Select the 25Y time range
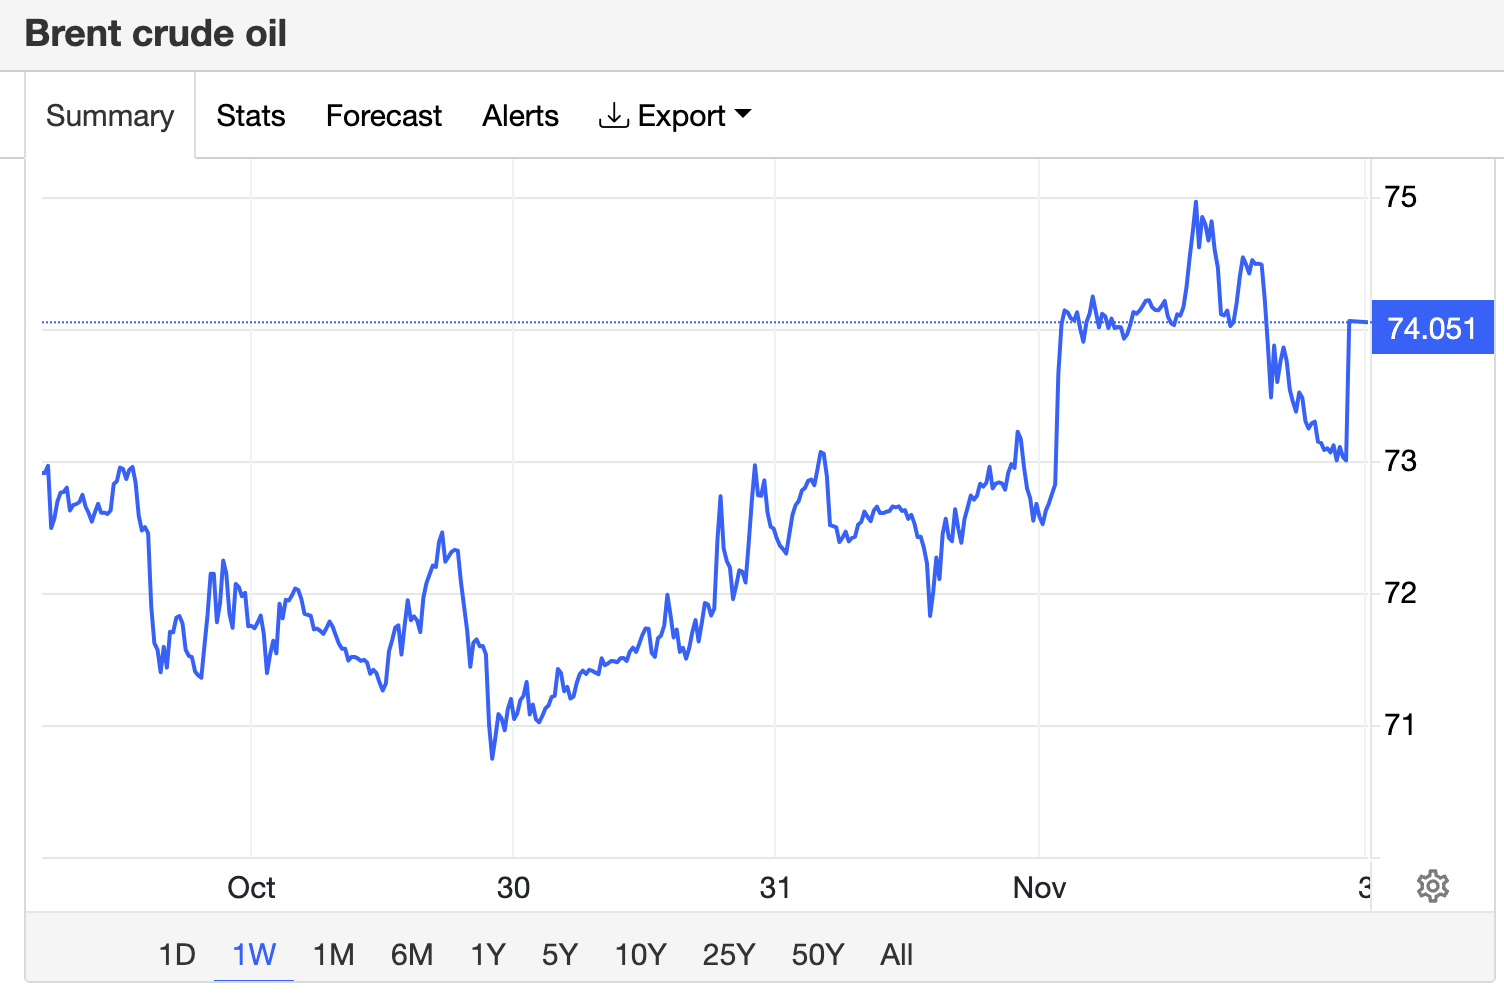The width and height of the screenshot is (1504, 994). pos(729,955)
